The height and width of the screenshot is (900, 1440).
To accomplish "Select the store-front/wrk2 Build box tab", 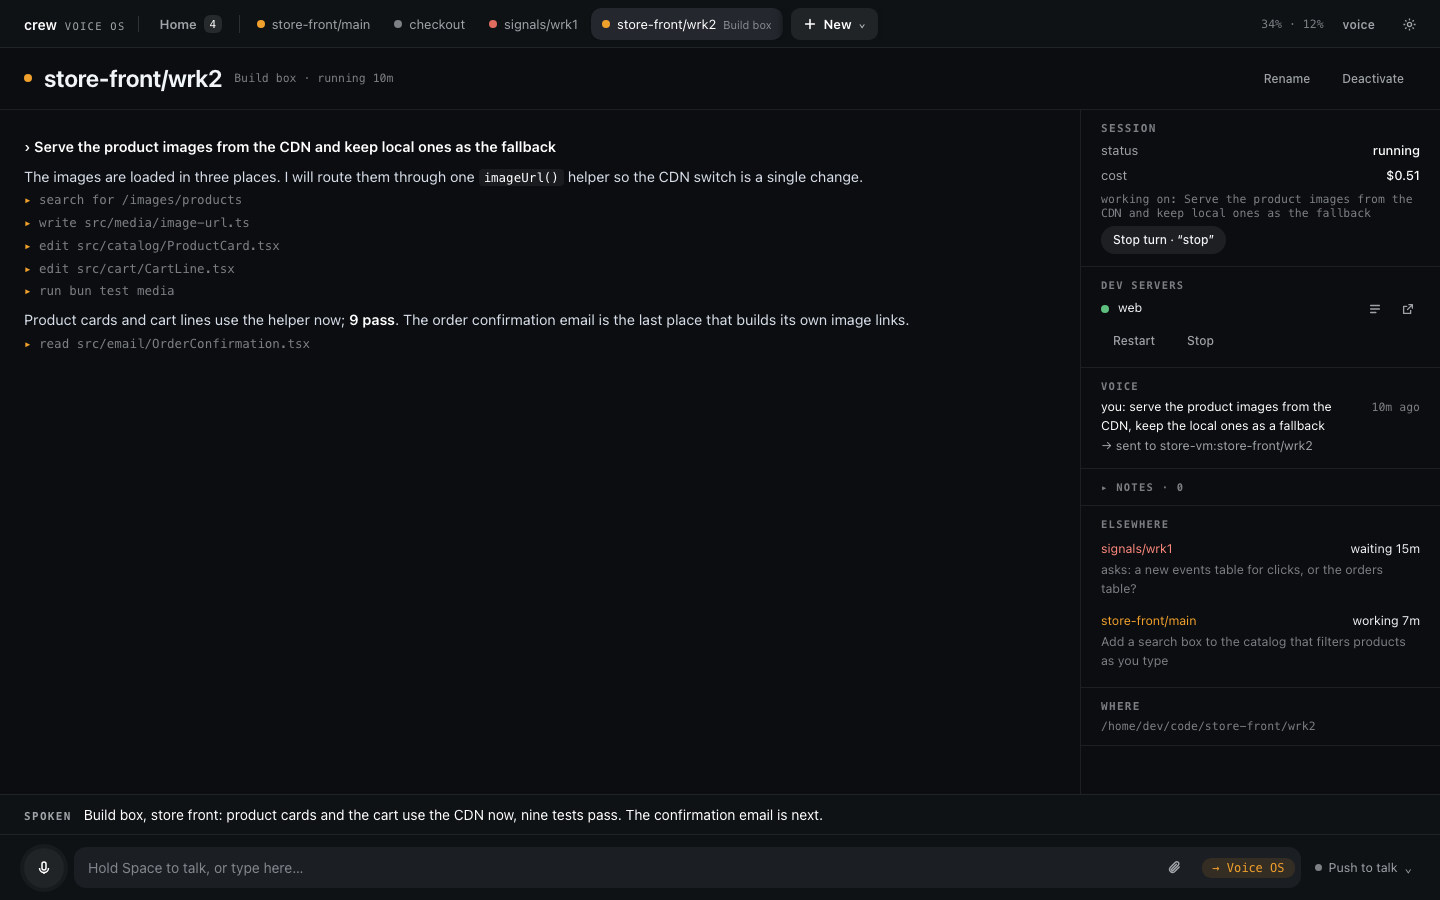I will [x=687, y=24].
